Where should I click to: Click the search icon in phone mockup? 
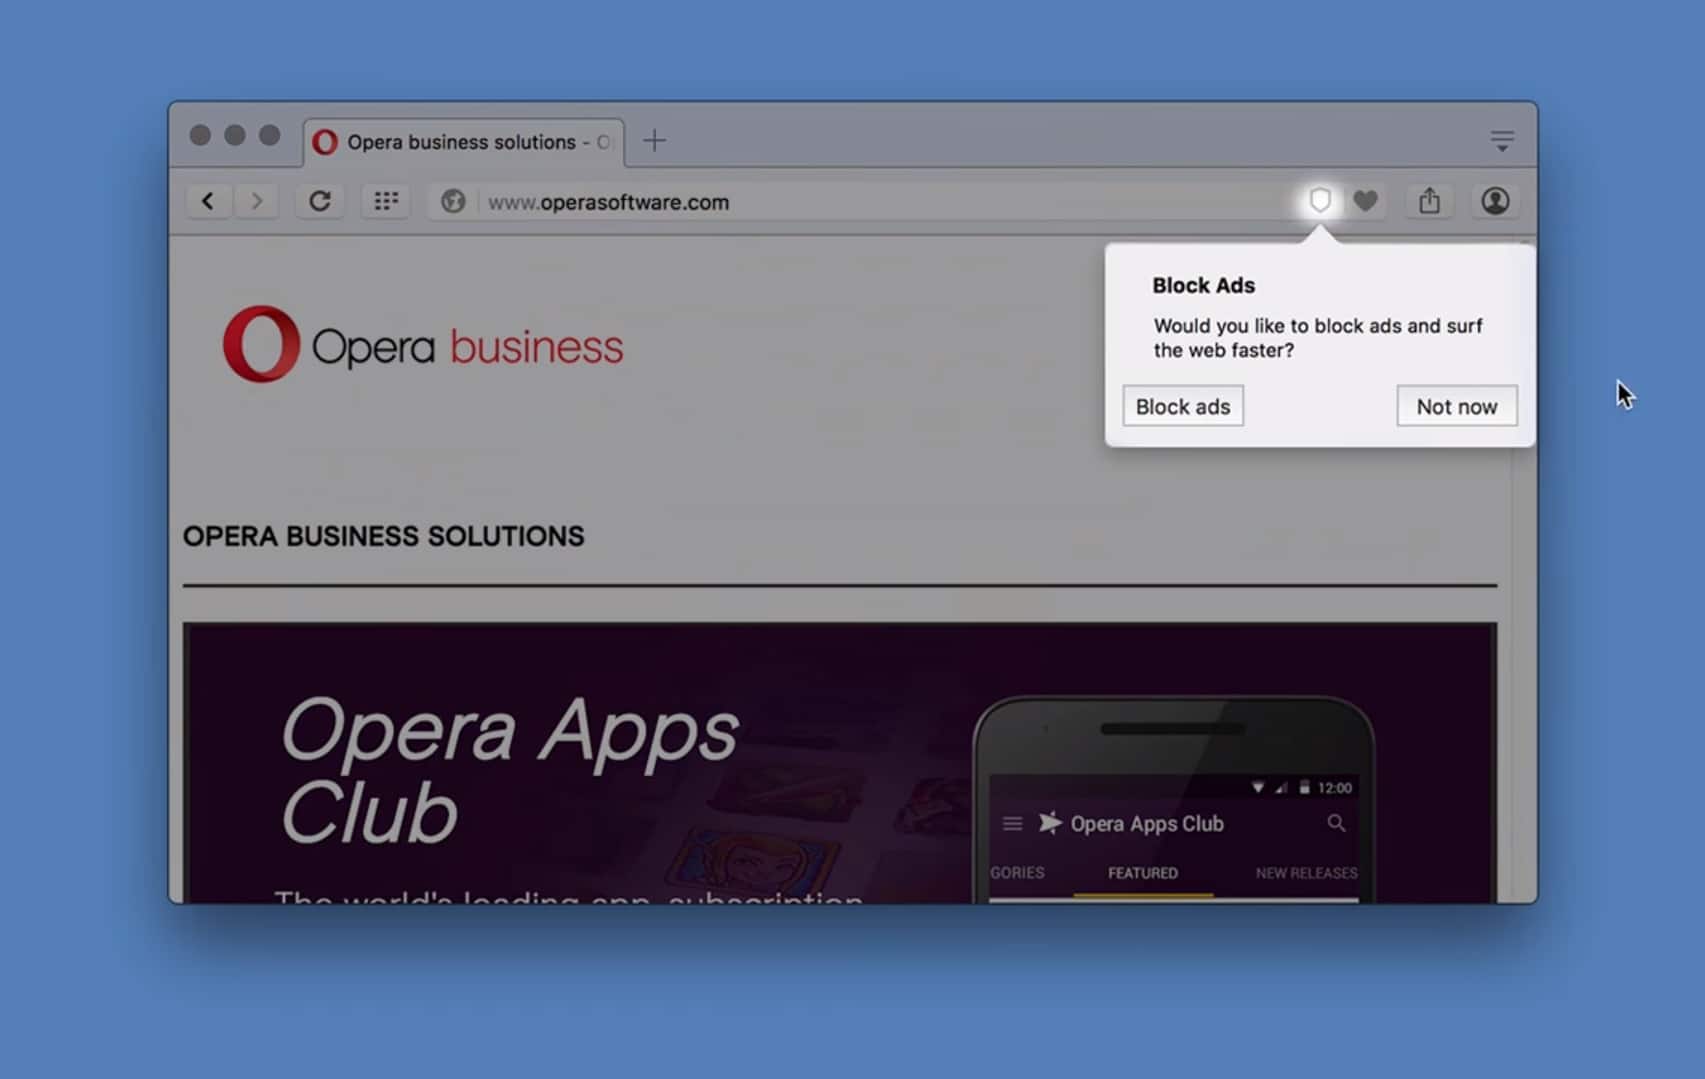[x=1336, y=823]
